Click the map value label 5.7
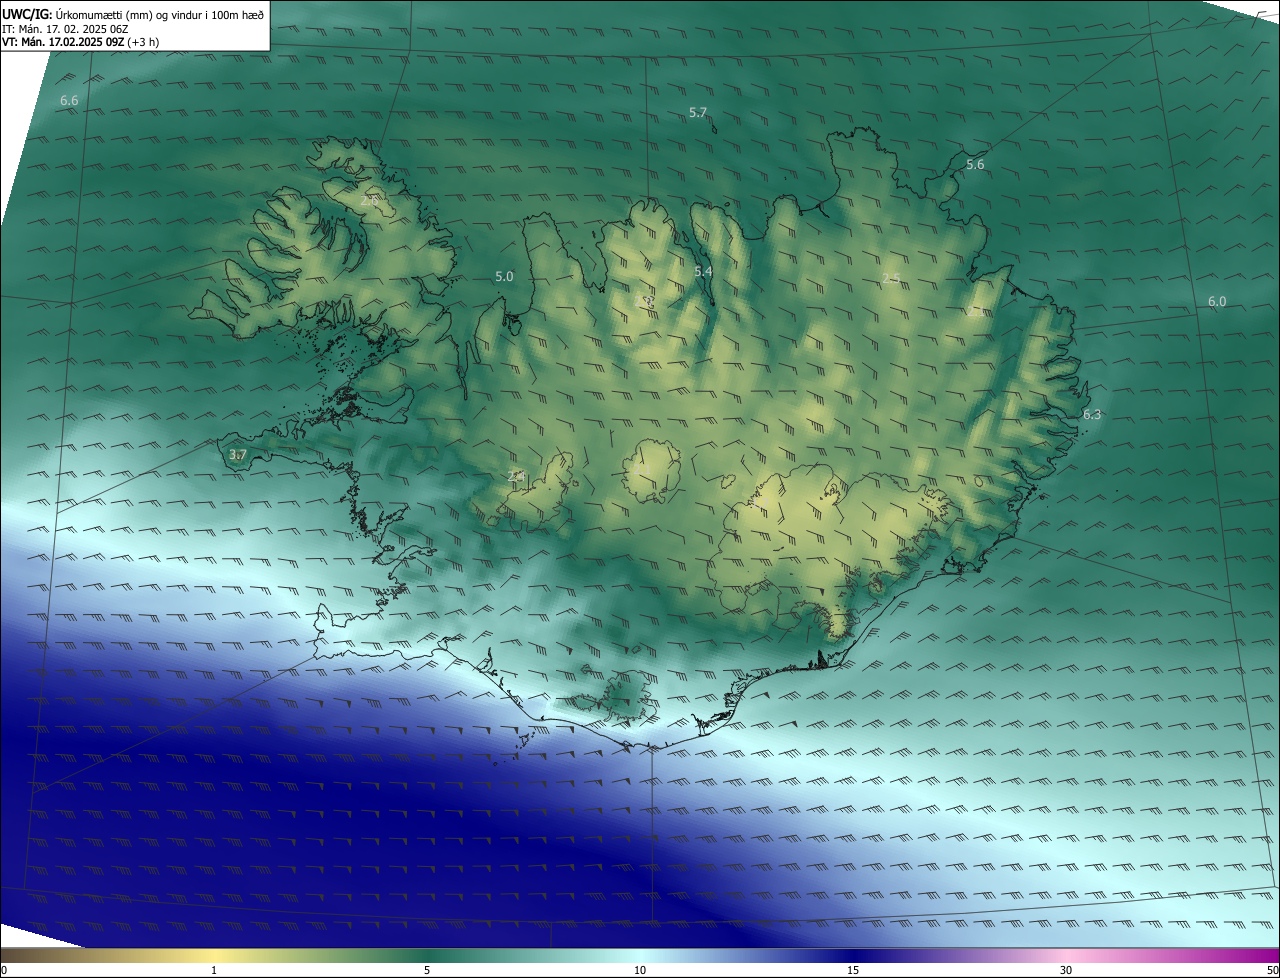Image resolution: width=1280 pixels, height=978 pixels. 698,113
